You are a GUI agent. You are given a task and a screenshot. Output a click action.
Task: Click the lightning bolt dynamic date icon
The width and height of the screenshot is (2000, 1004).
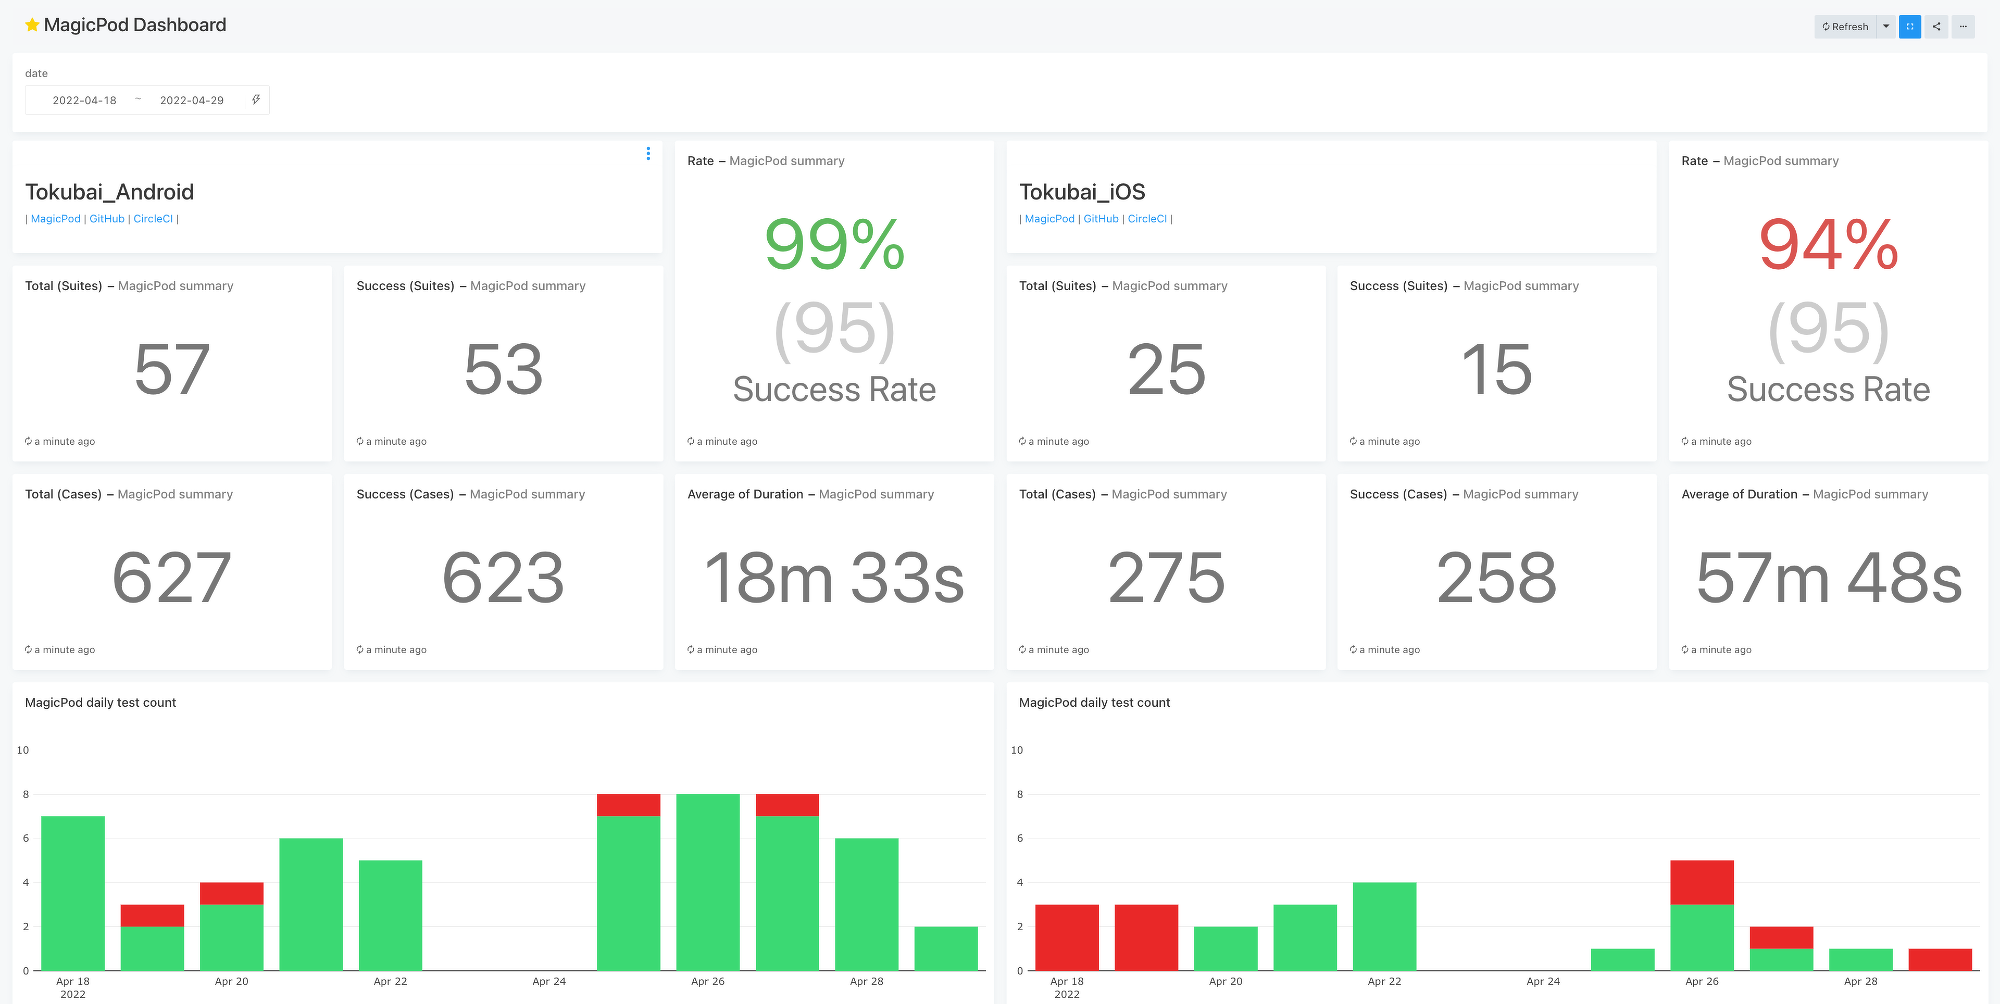(256, 100)
